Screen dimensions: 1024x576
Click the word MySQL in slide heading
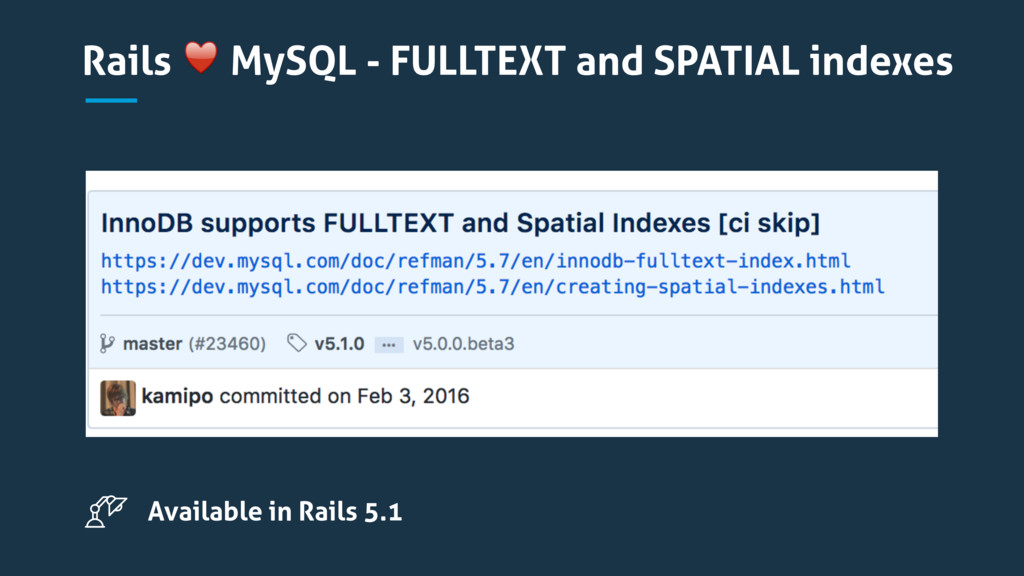[290, 63]
